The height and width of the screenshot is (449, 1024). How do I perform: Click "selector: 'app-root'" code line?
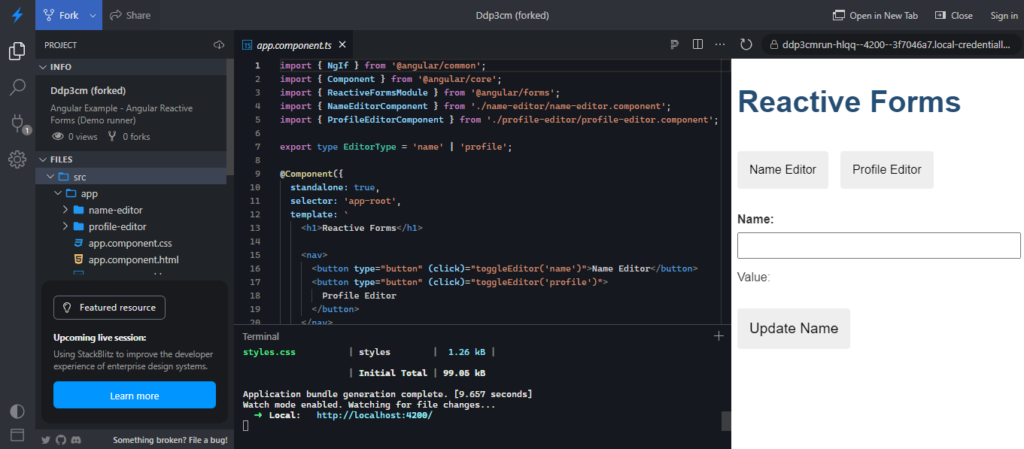coord(344,201)
